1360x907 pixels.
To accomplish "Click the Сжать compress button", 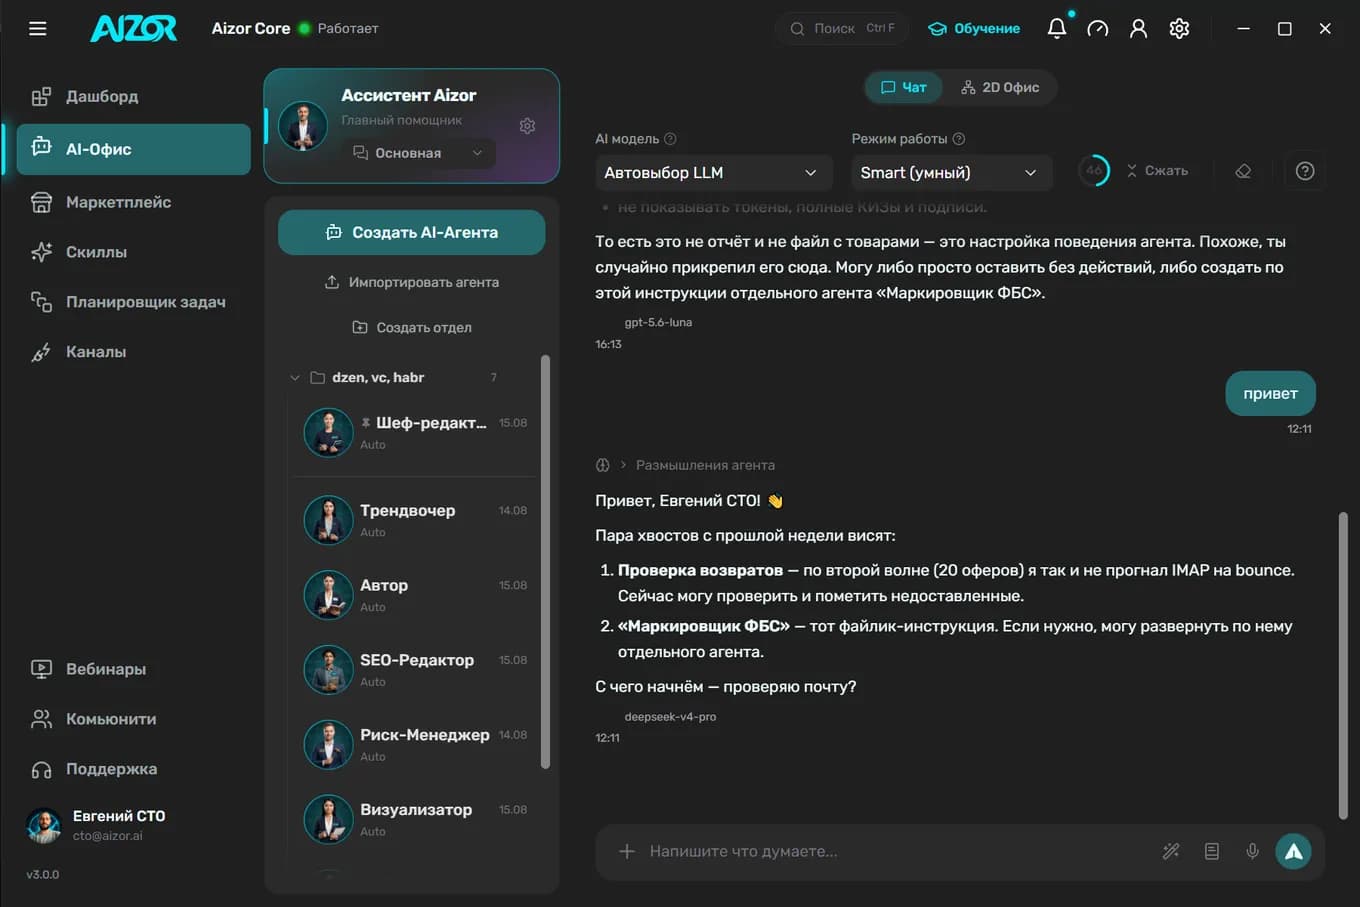I will tap(1157, 171).
